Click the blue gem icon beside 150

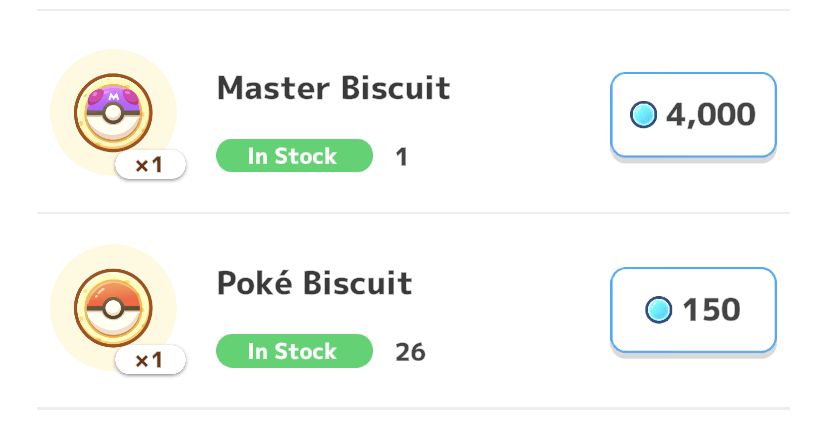tap(658, 310)
